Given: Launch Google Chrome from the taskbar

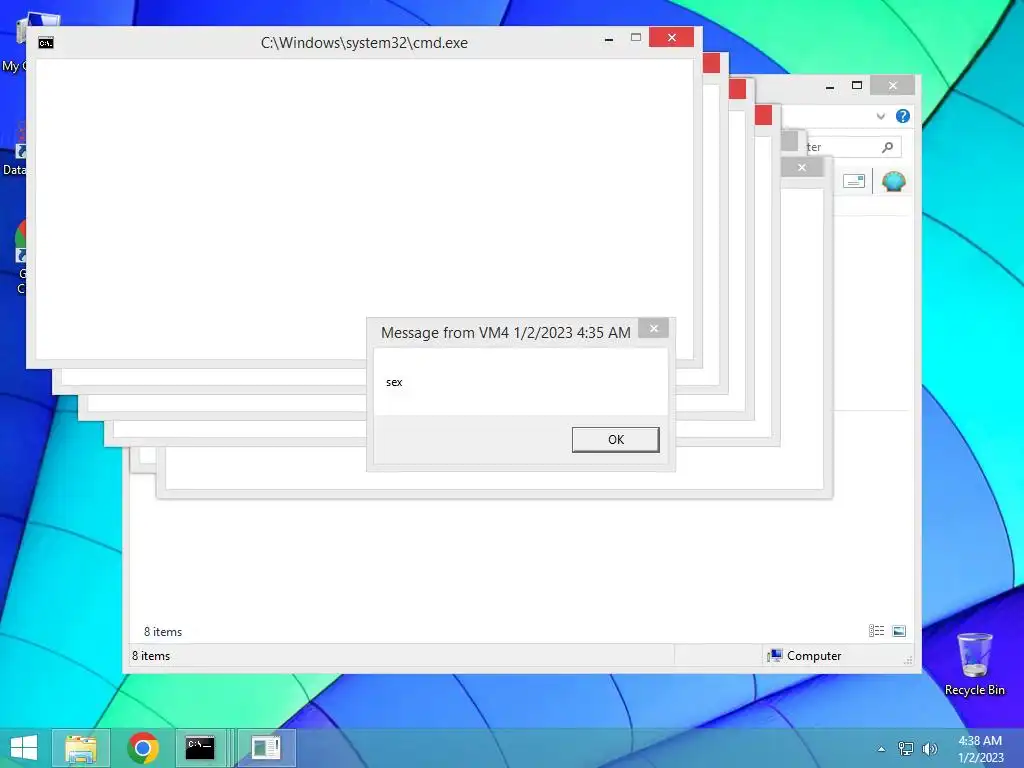Looking at the screenshot, I should [x=143, y=748].
